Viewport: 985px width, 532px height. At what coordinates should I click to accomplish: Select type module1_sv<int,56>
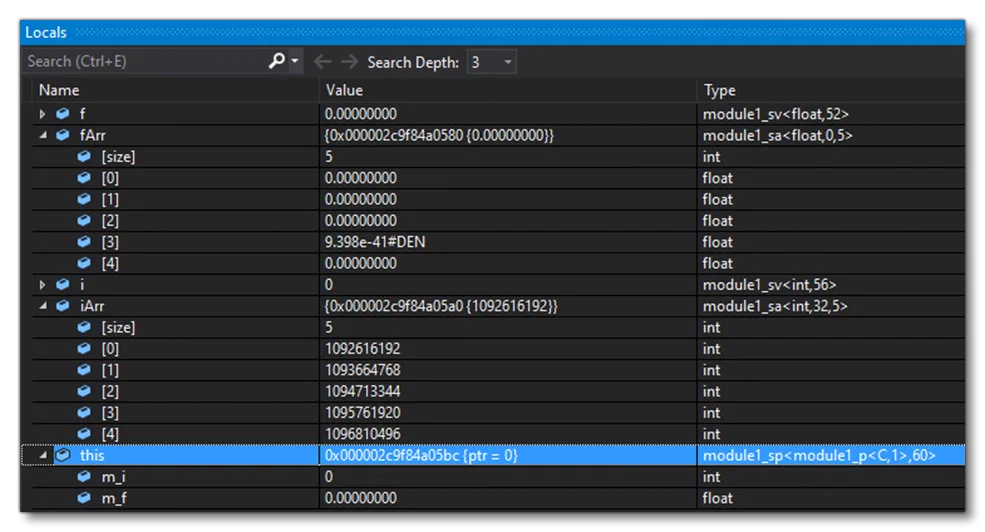(770, 285)
